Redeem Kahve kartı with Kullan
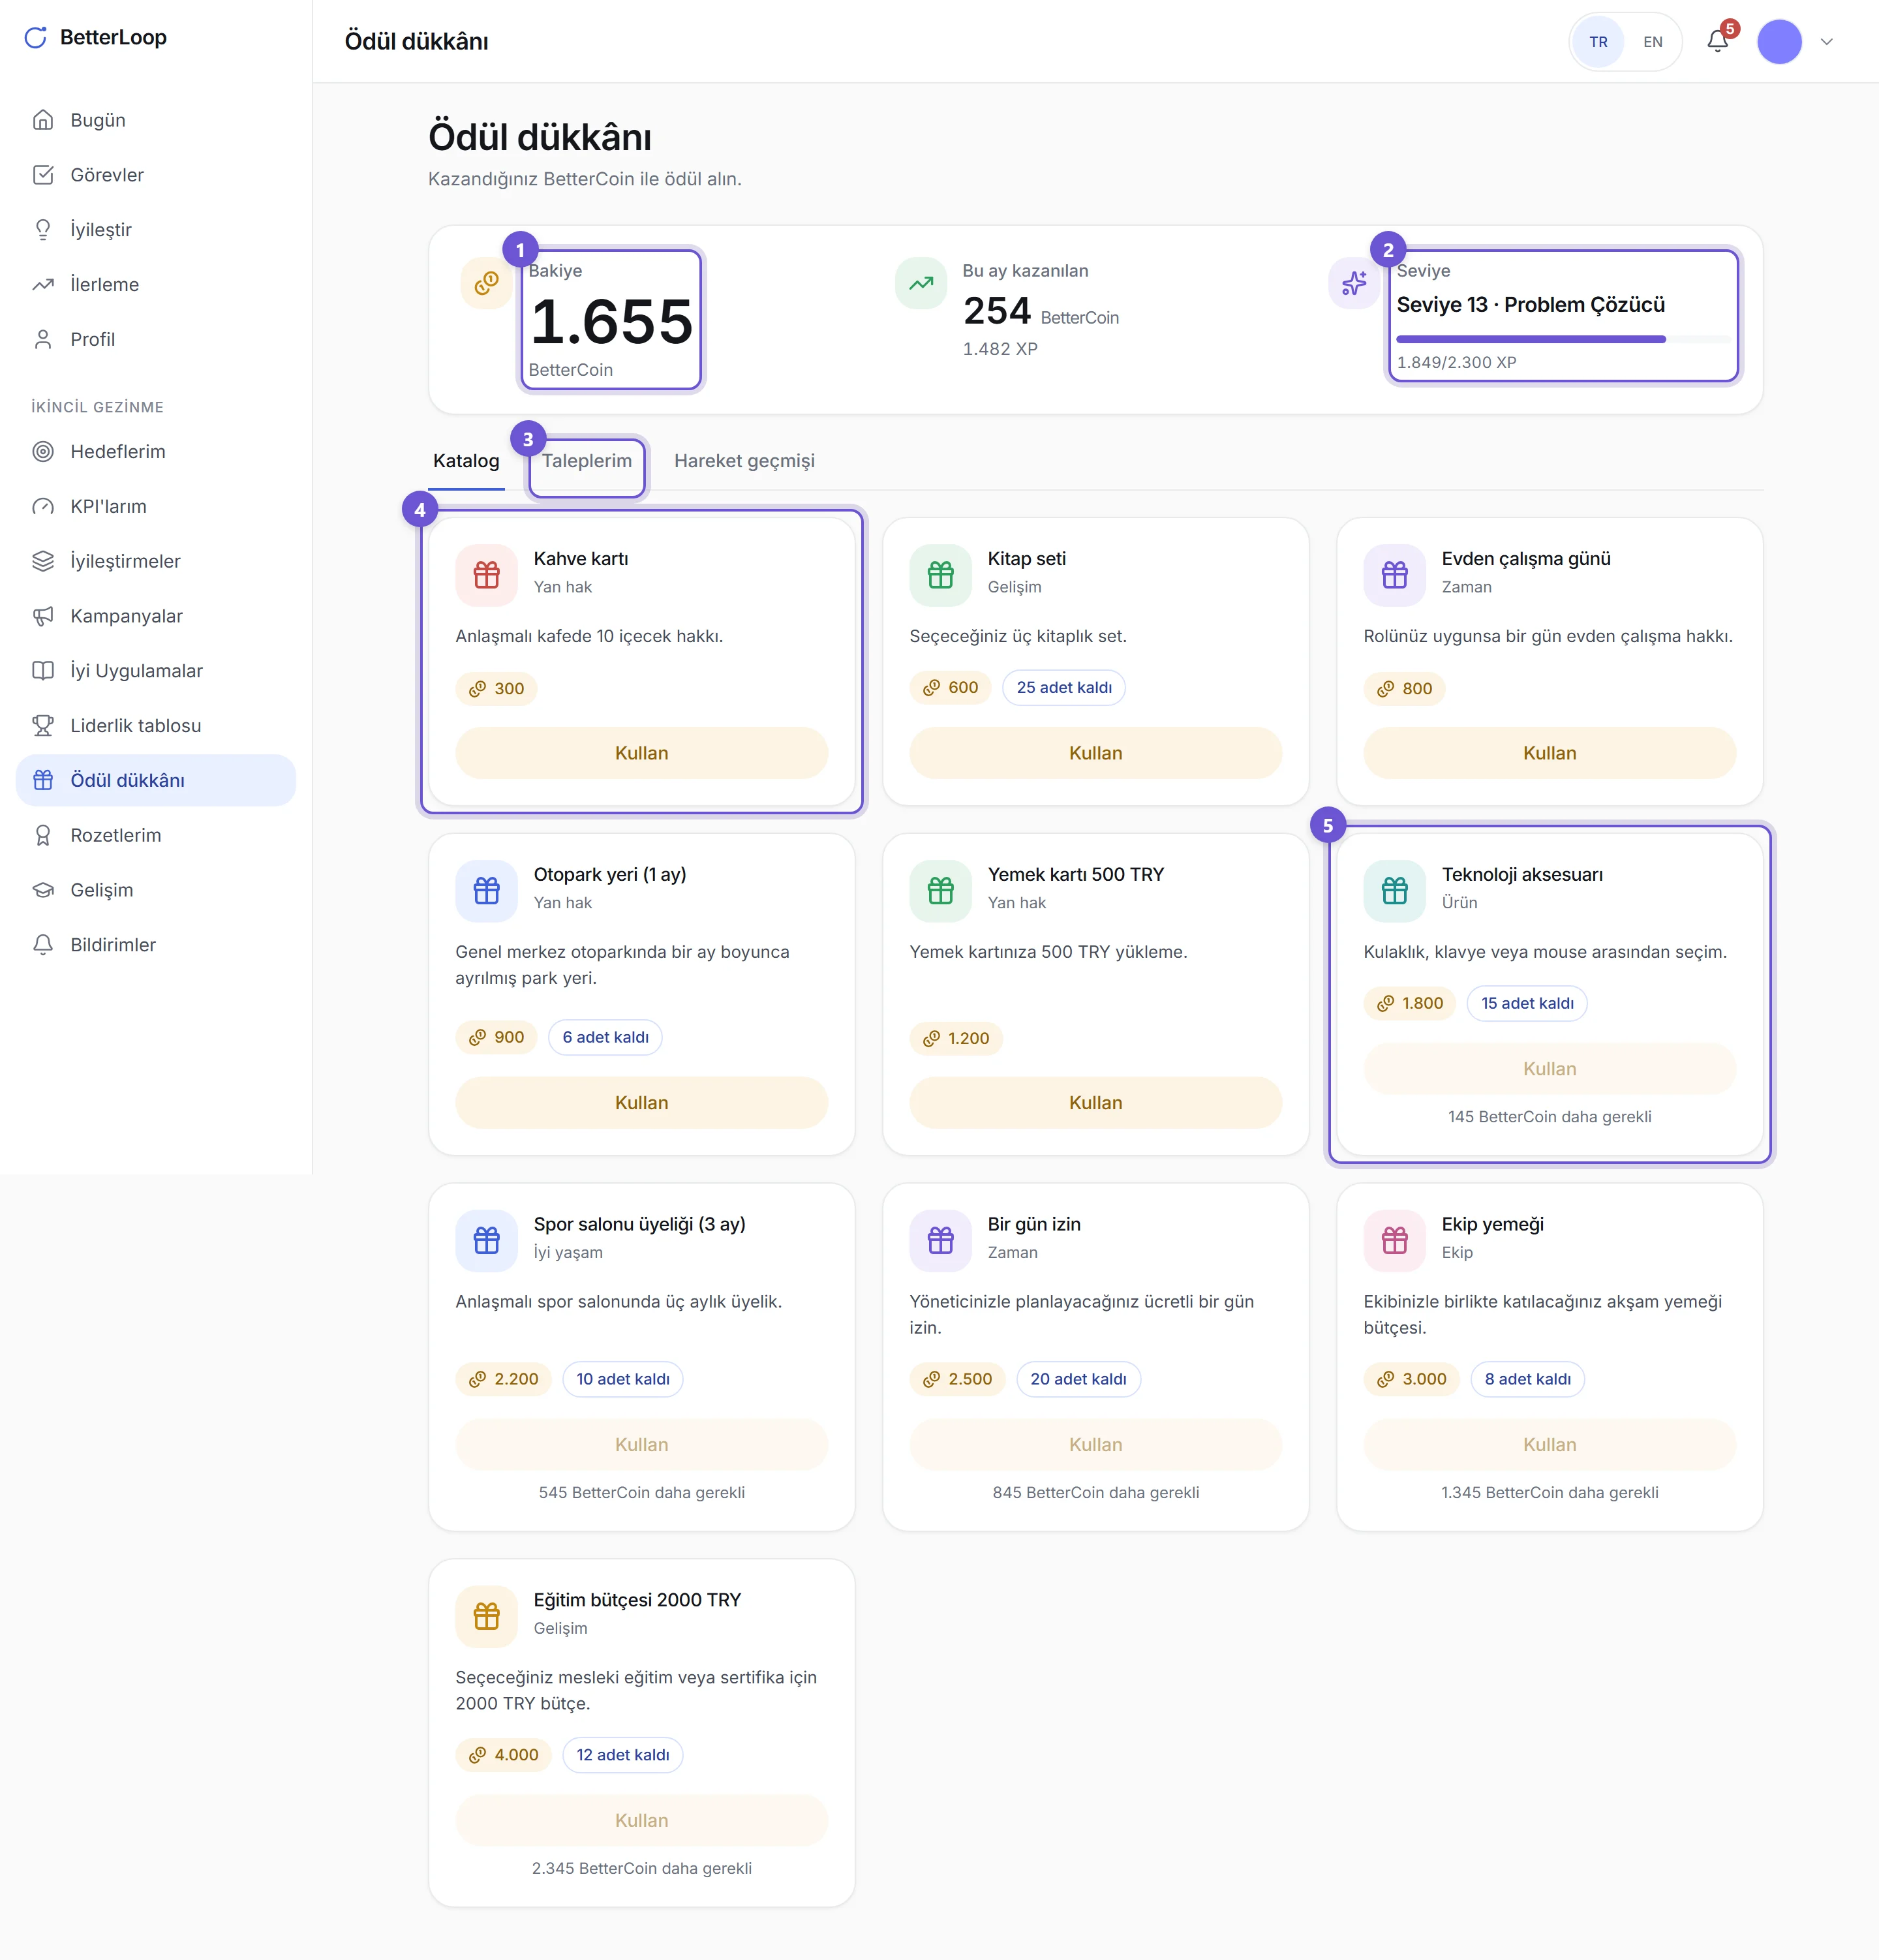1879x1960 pixels. 642,753
